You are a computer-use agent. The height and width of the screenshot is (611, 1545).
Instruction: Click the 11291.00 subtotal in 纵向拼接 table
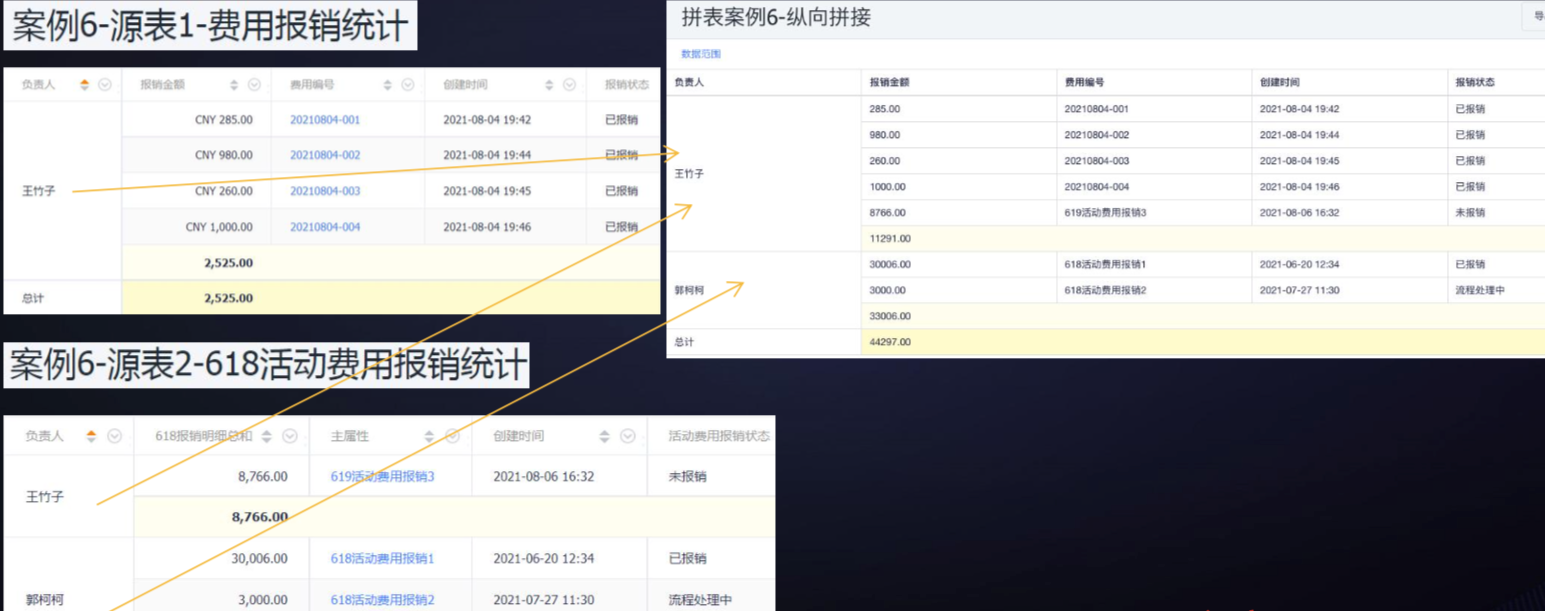click(x=890, y=238)
